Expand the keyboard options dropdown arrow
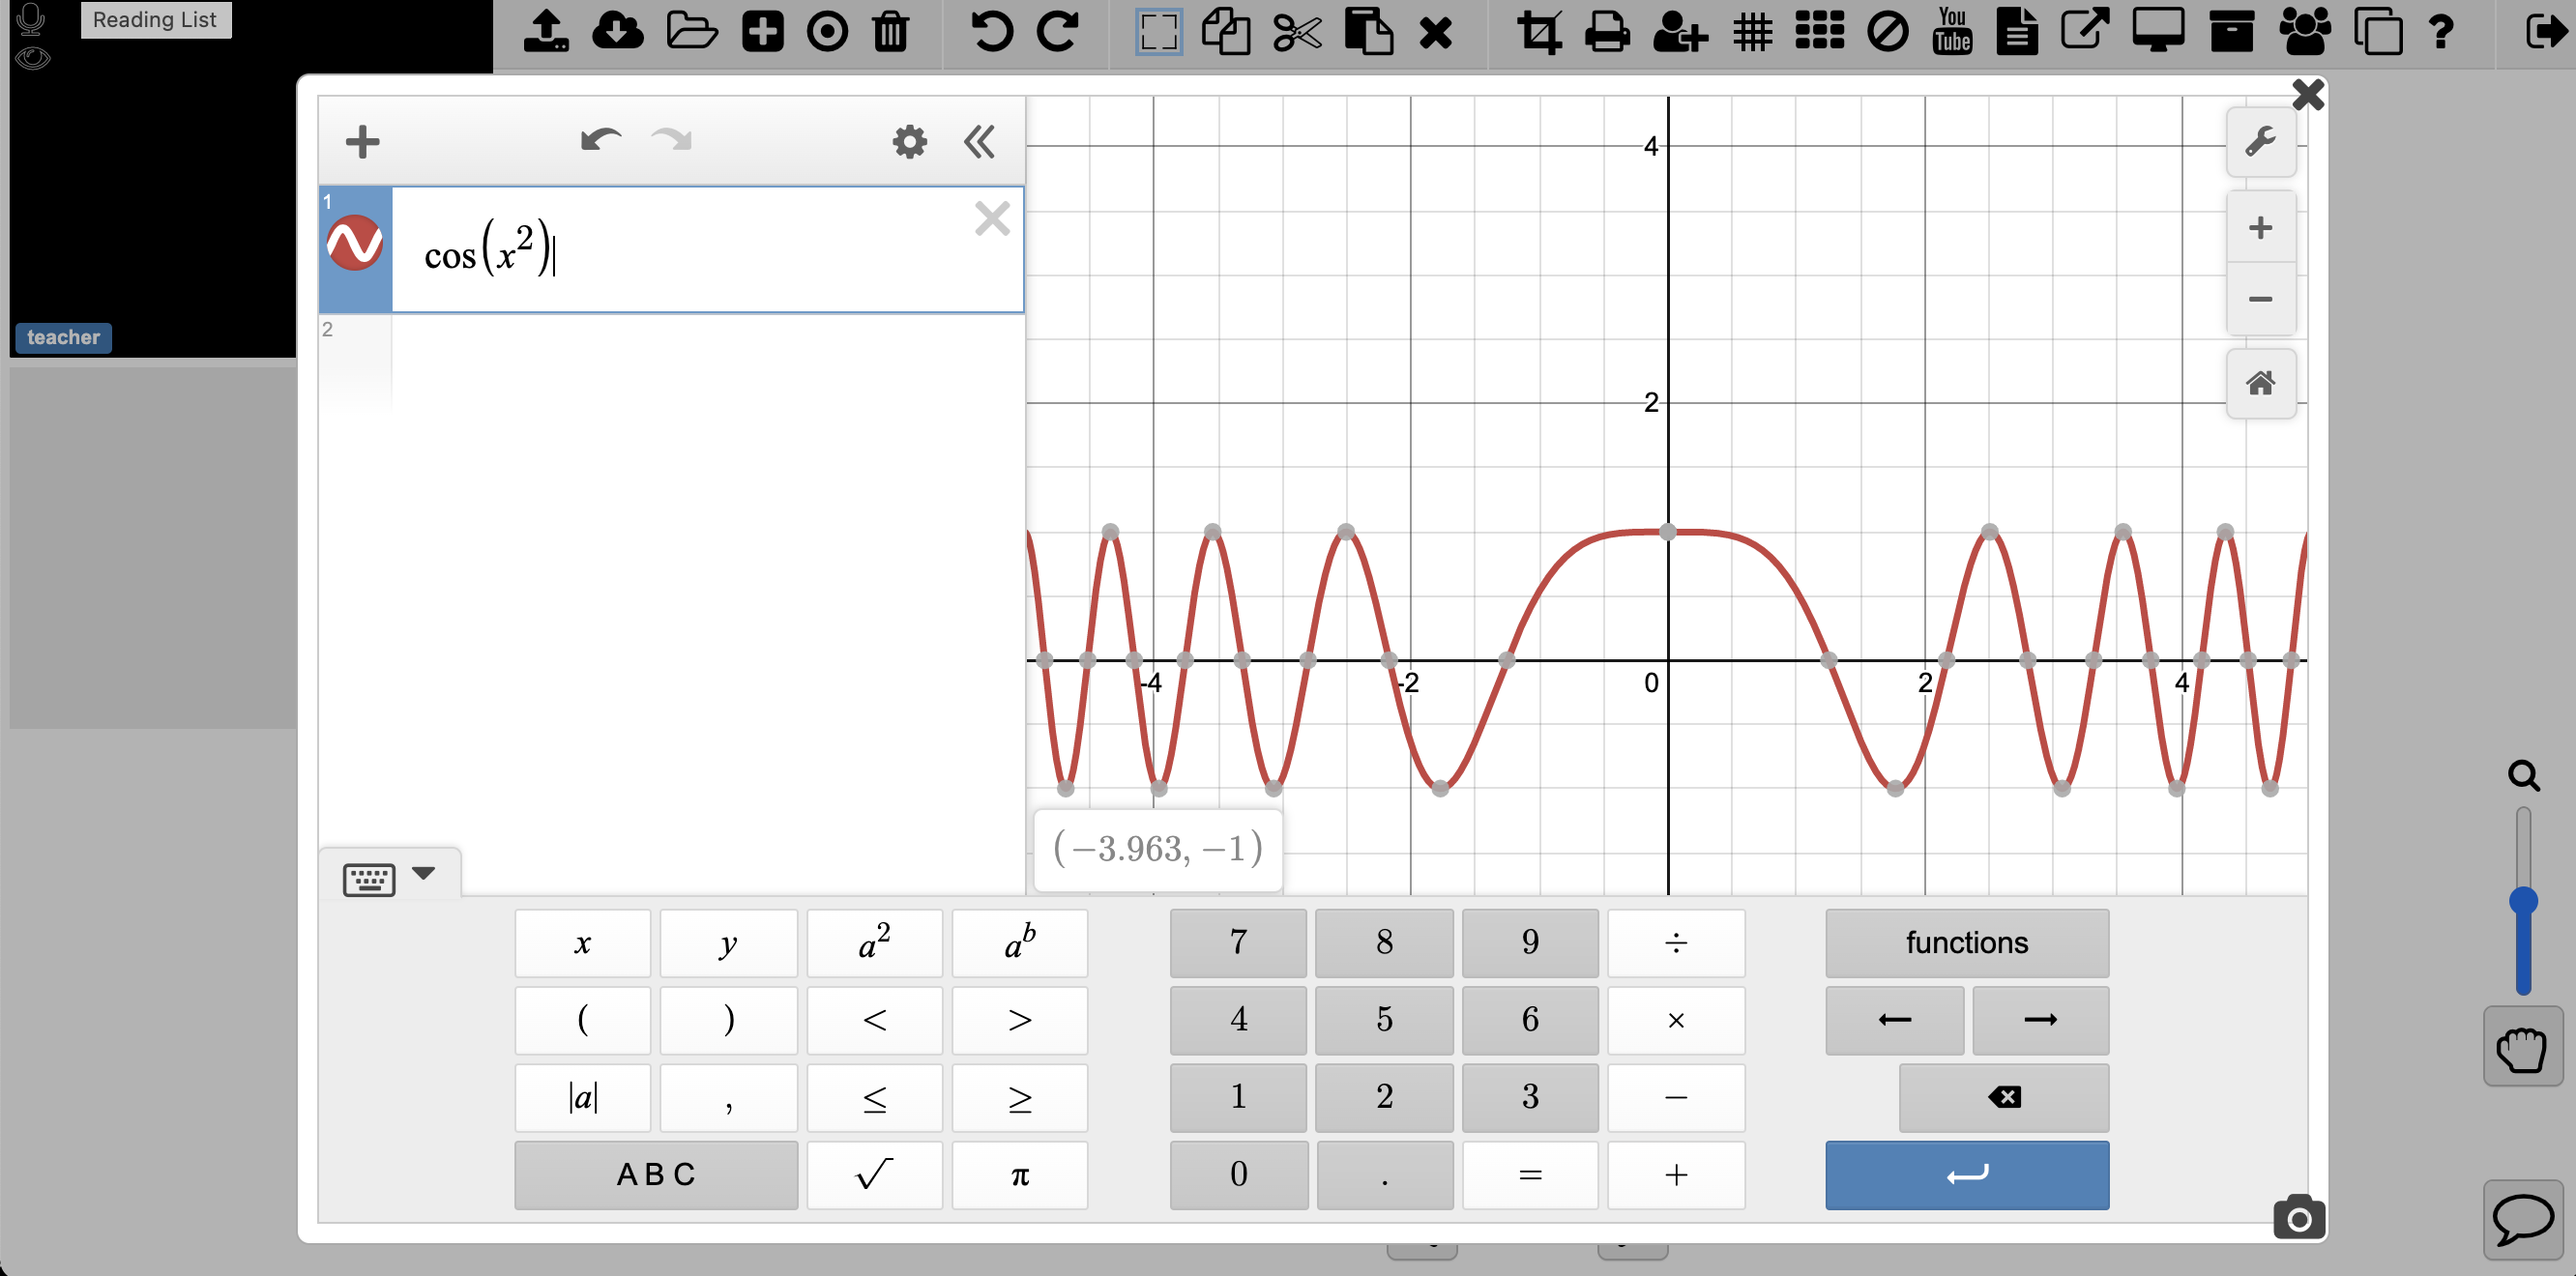The width and height of the screenshot is (2576, 1276). pos(424,873)
